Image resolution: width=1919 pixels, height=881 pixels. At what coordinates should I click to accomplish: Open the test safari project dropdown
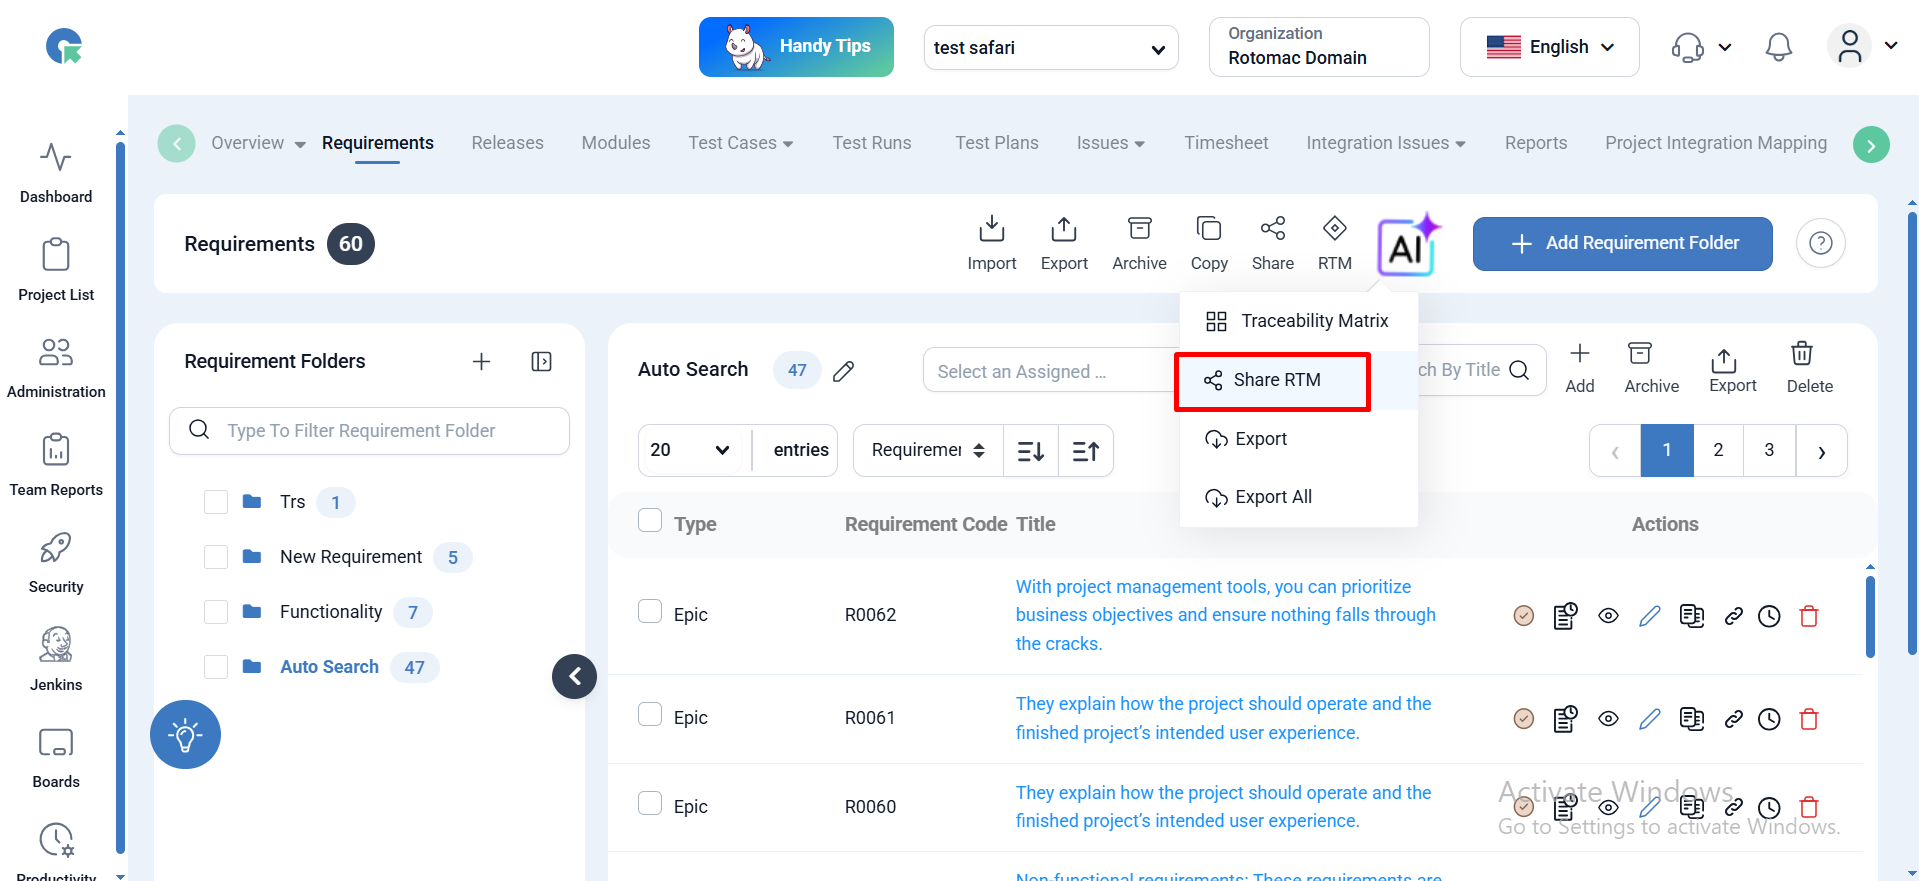tap(1050, 48)
